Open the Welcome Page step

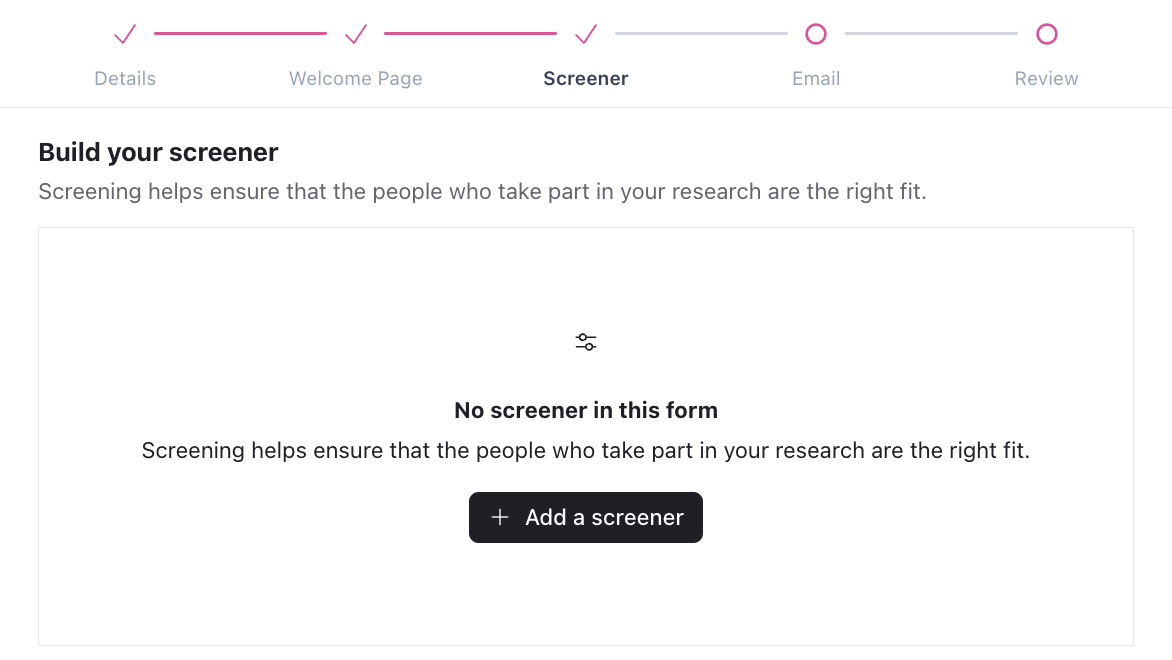(x=356, y=79)
